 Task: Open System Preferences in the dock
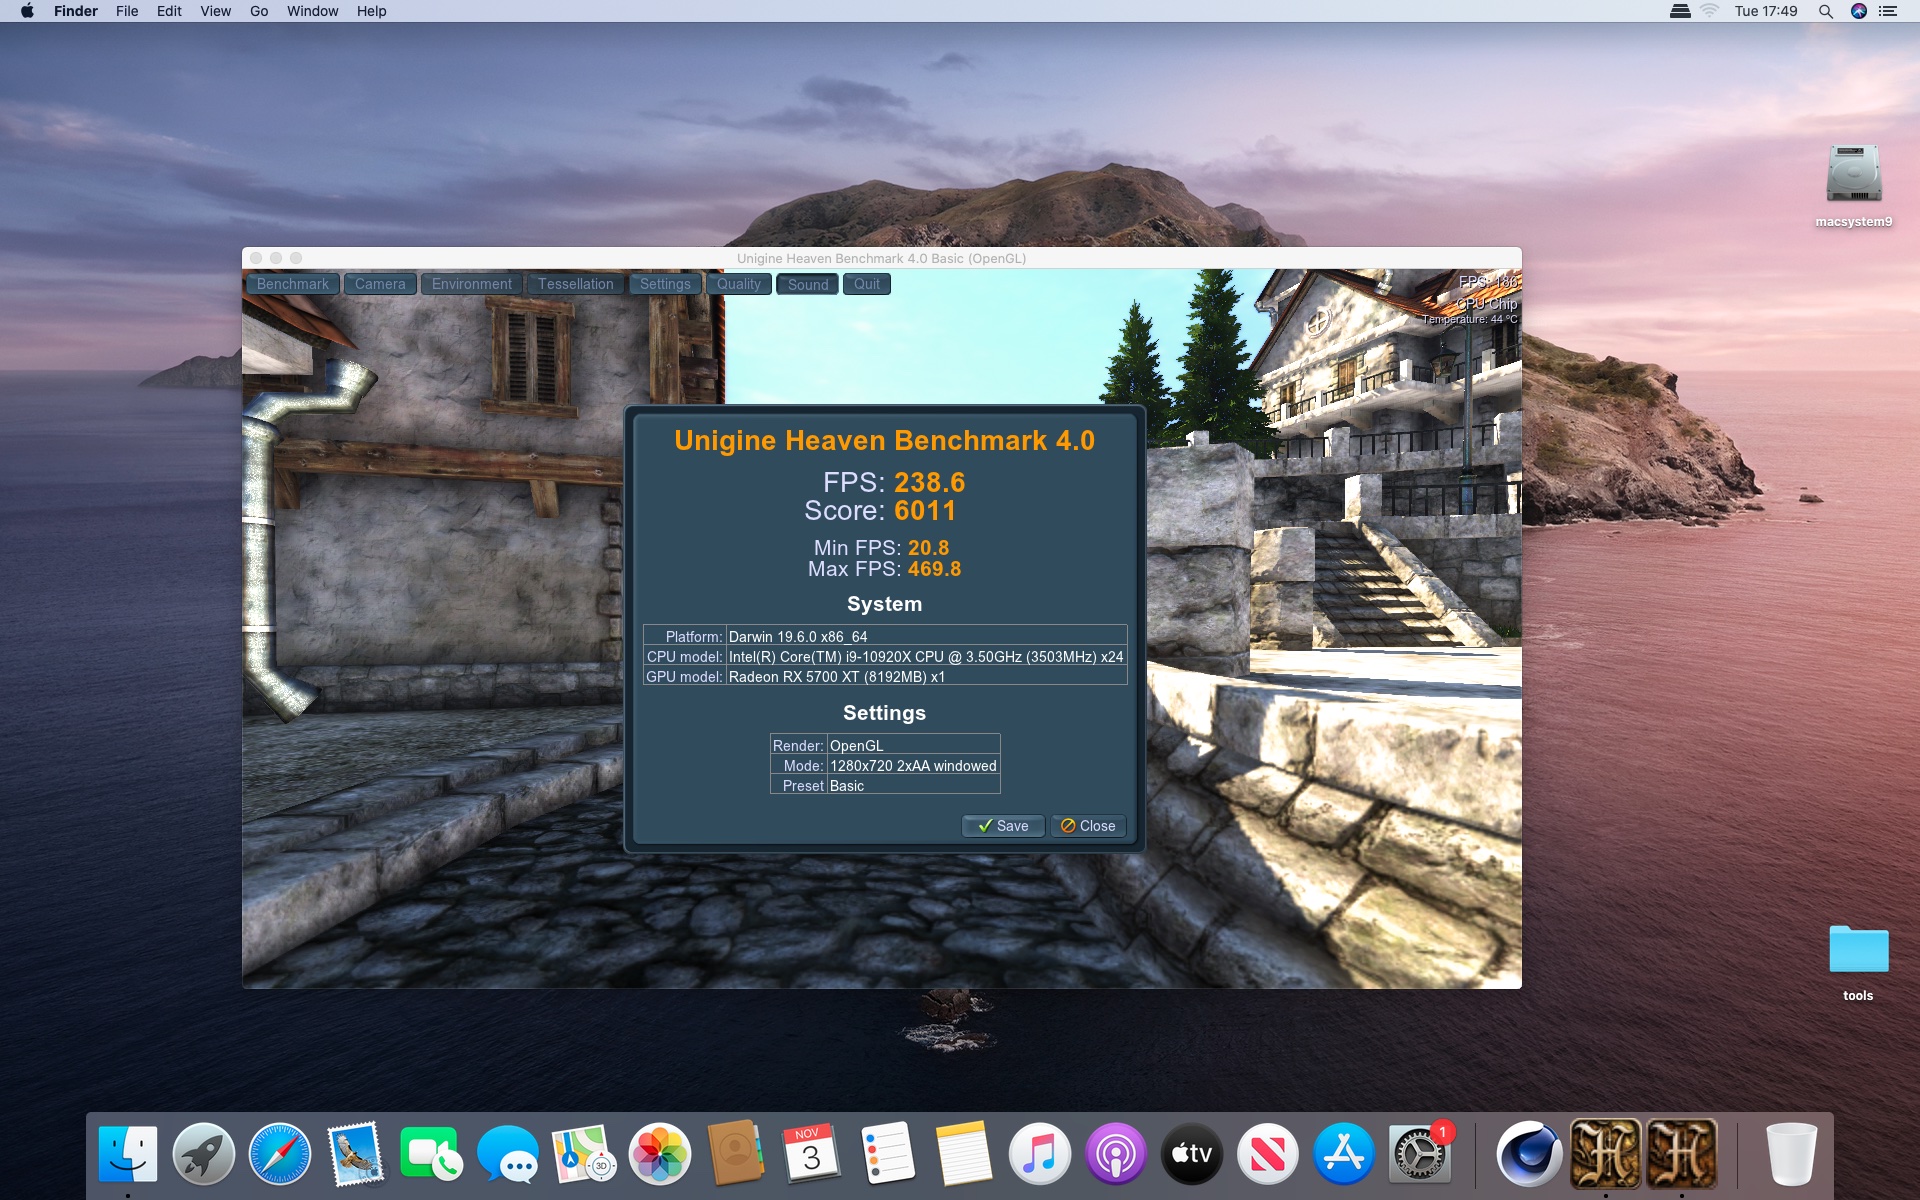pos(1418,1156)
